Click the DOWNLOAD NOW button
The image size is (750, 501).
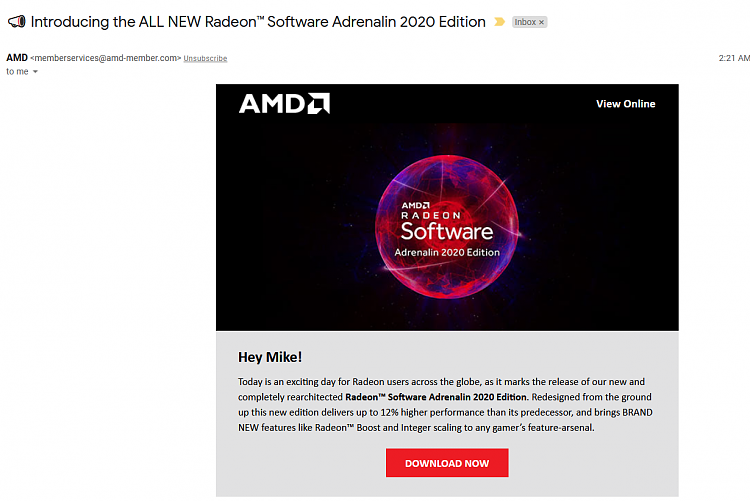pos(447,463)
